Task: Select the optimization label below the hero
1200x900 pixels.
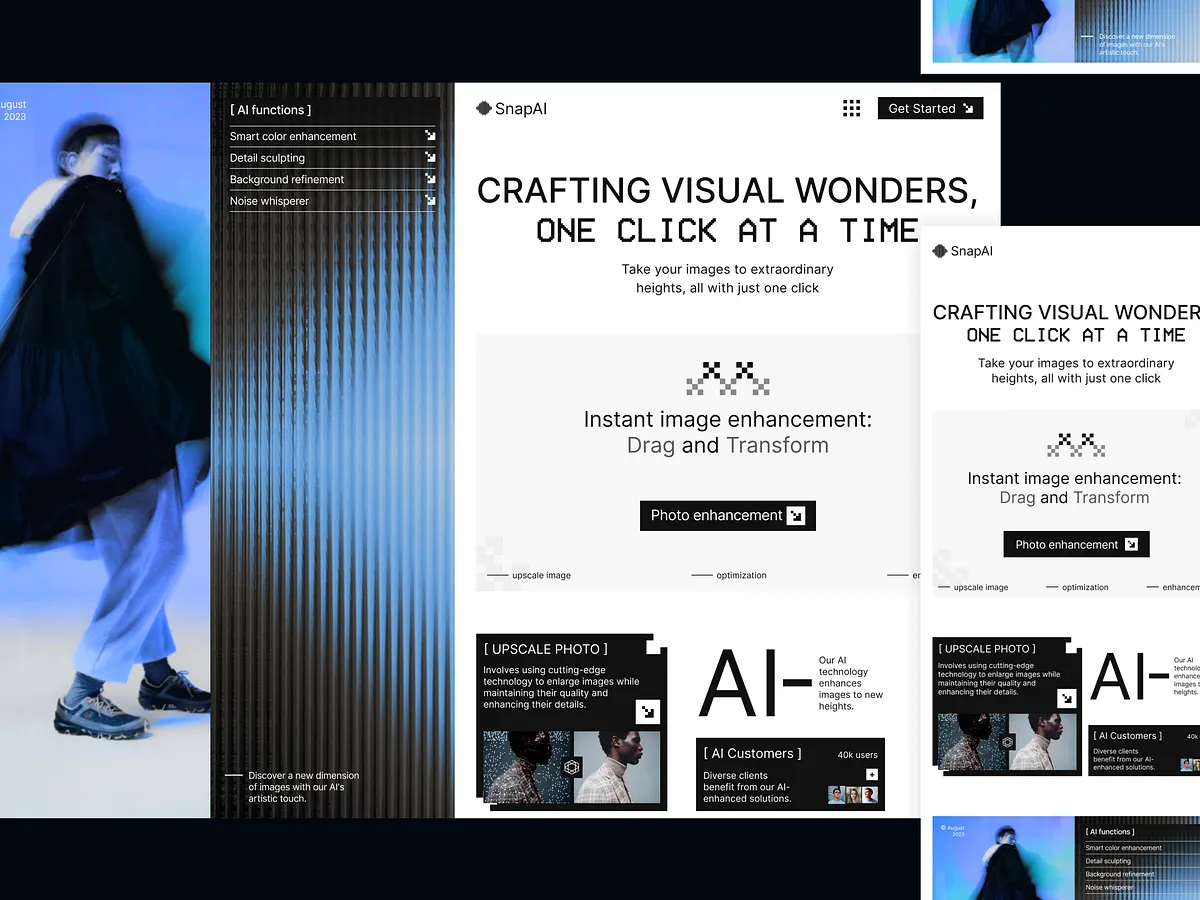Action: point(742,575)
